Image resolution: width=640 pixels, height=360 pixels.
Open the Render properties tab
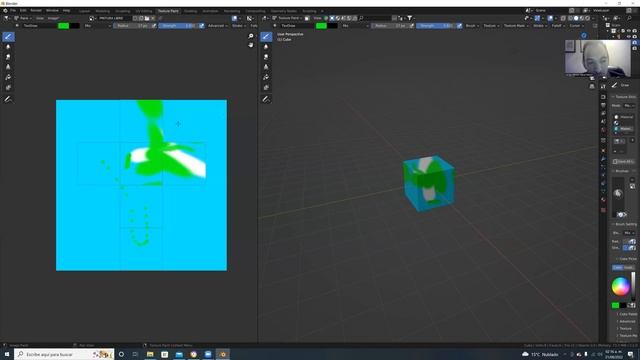click(603, 97)
